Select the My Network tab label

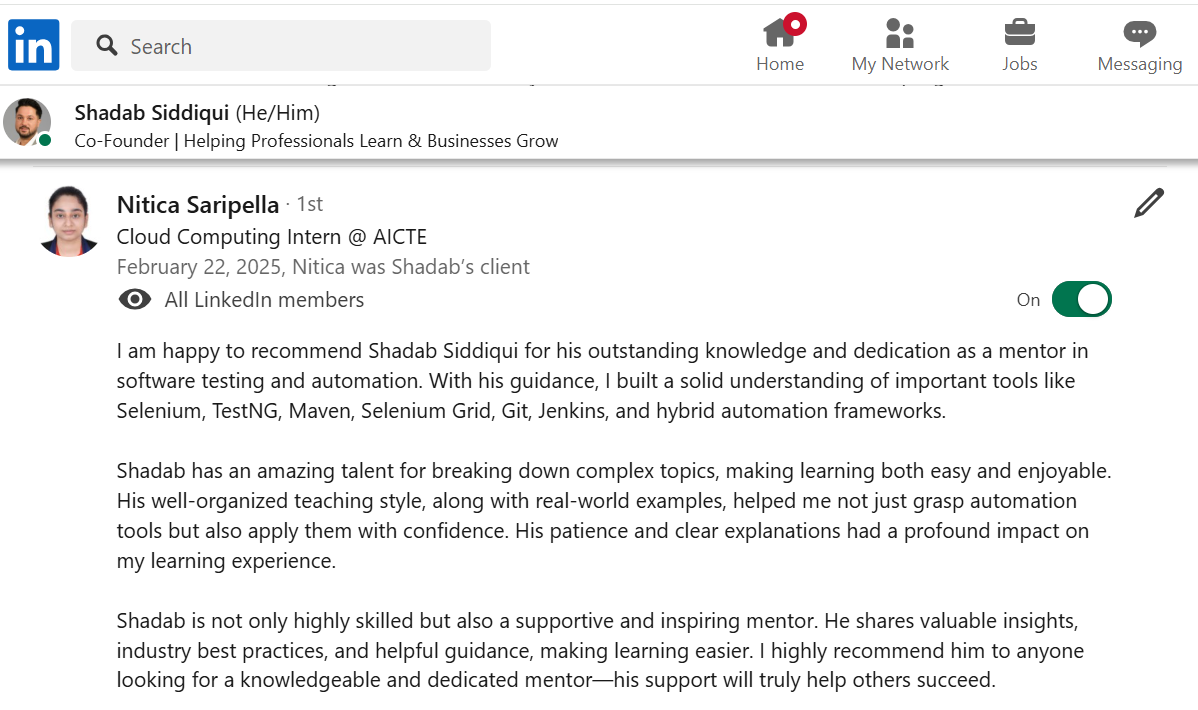pyautogui.click(x=900, y=64)
